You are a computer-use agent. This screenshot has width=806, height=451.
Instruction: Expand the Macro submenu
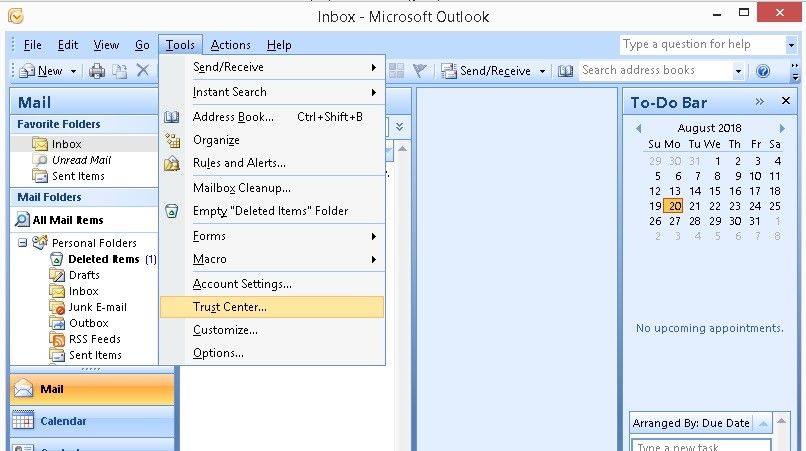coord(374,259)
